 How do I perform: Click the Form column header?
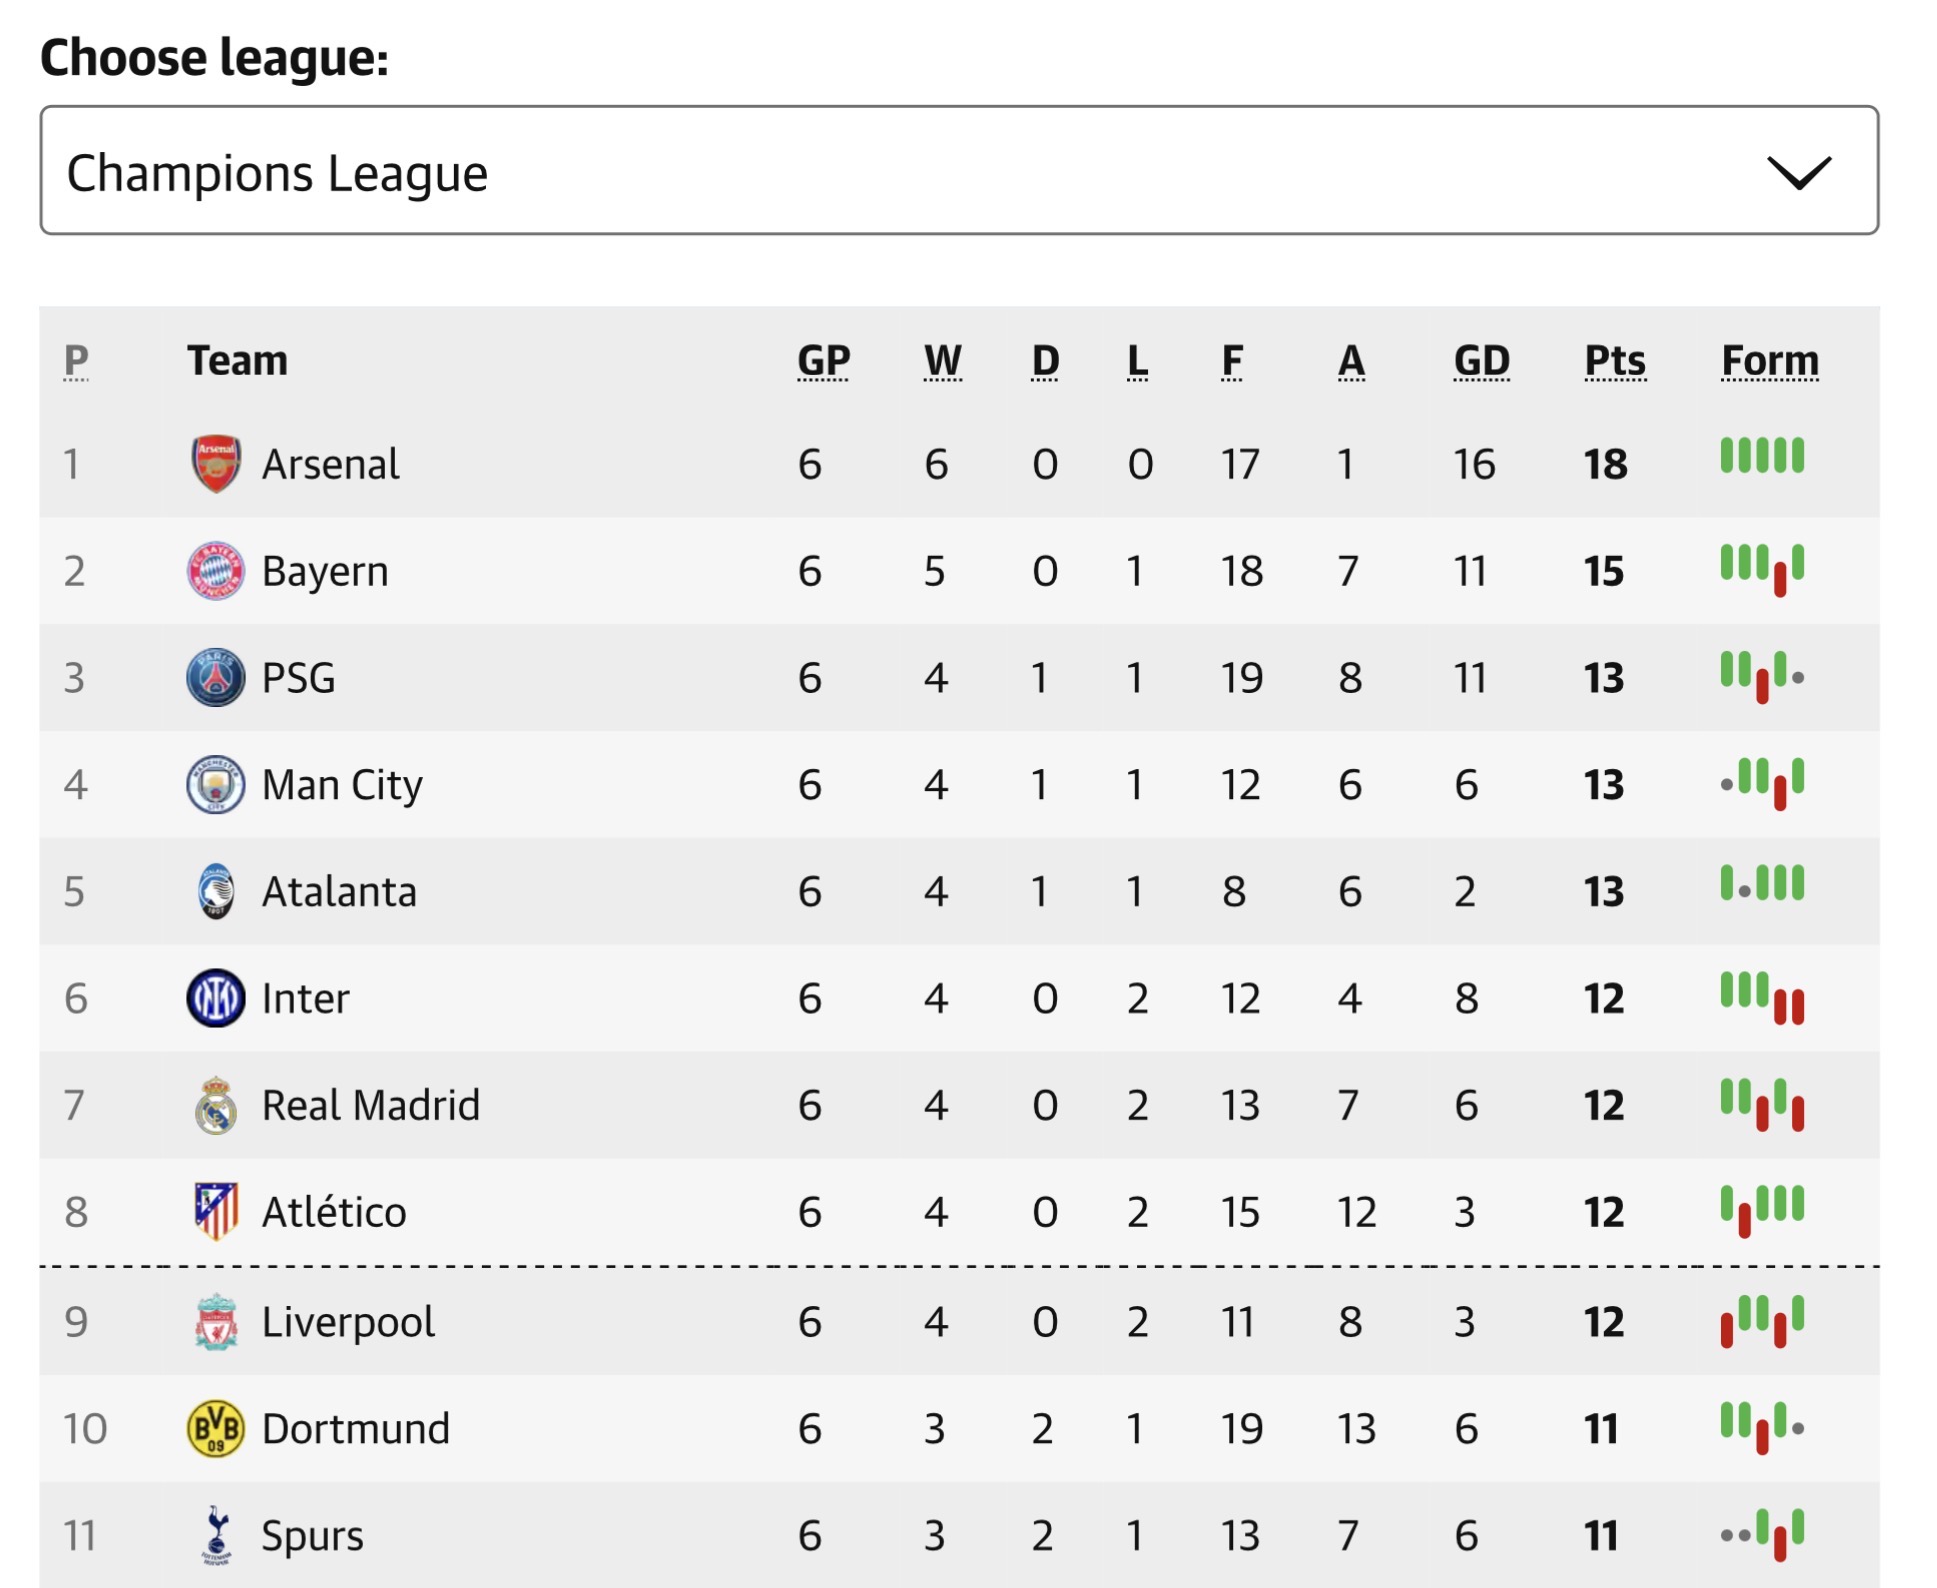(1769, 361)
